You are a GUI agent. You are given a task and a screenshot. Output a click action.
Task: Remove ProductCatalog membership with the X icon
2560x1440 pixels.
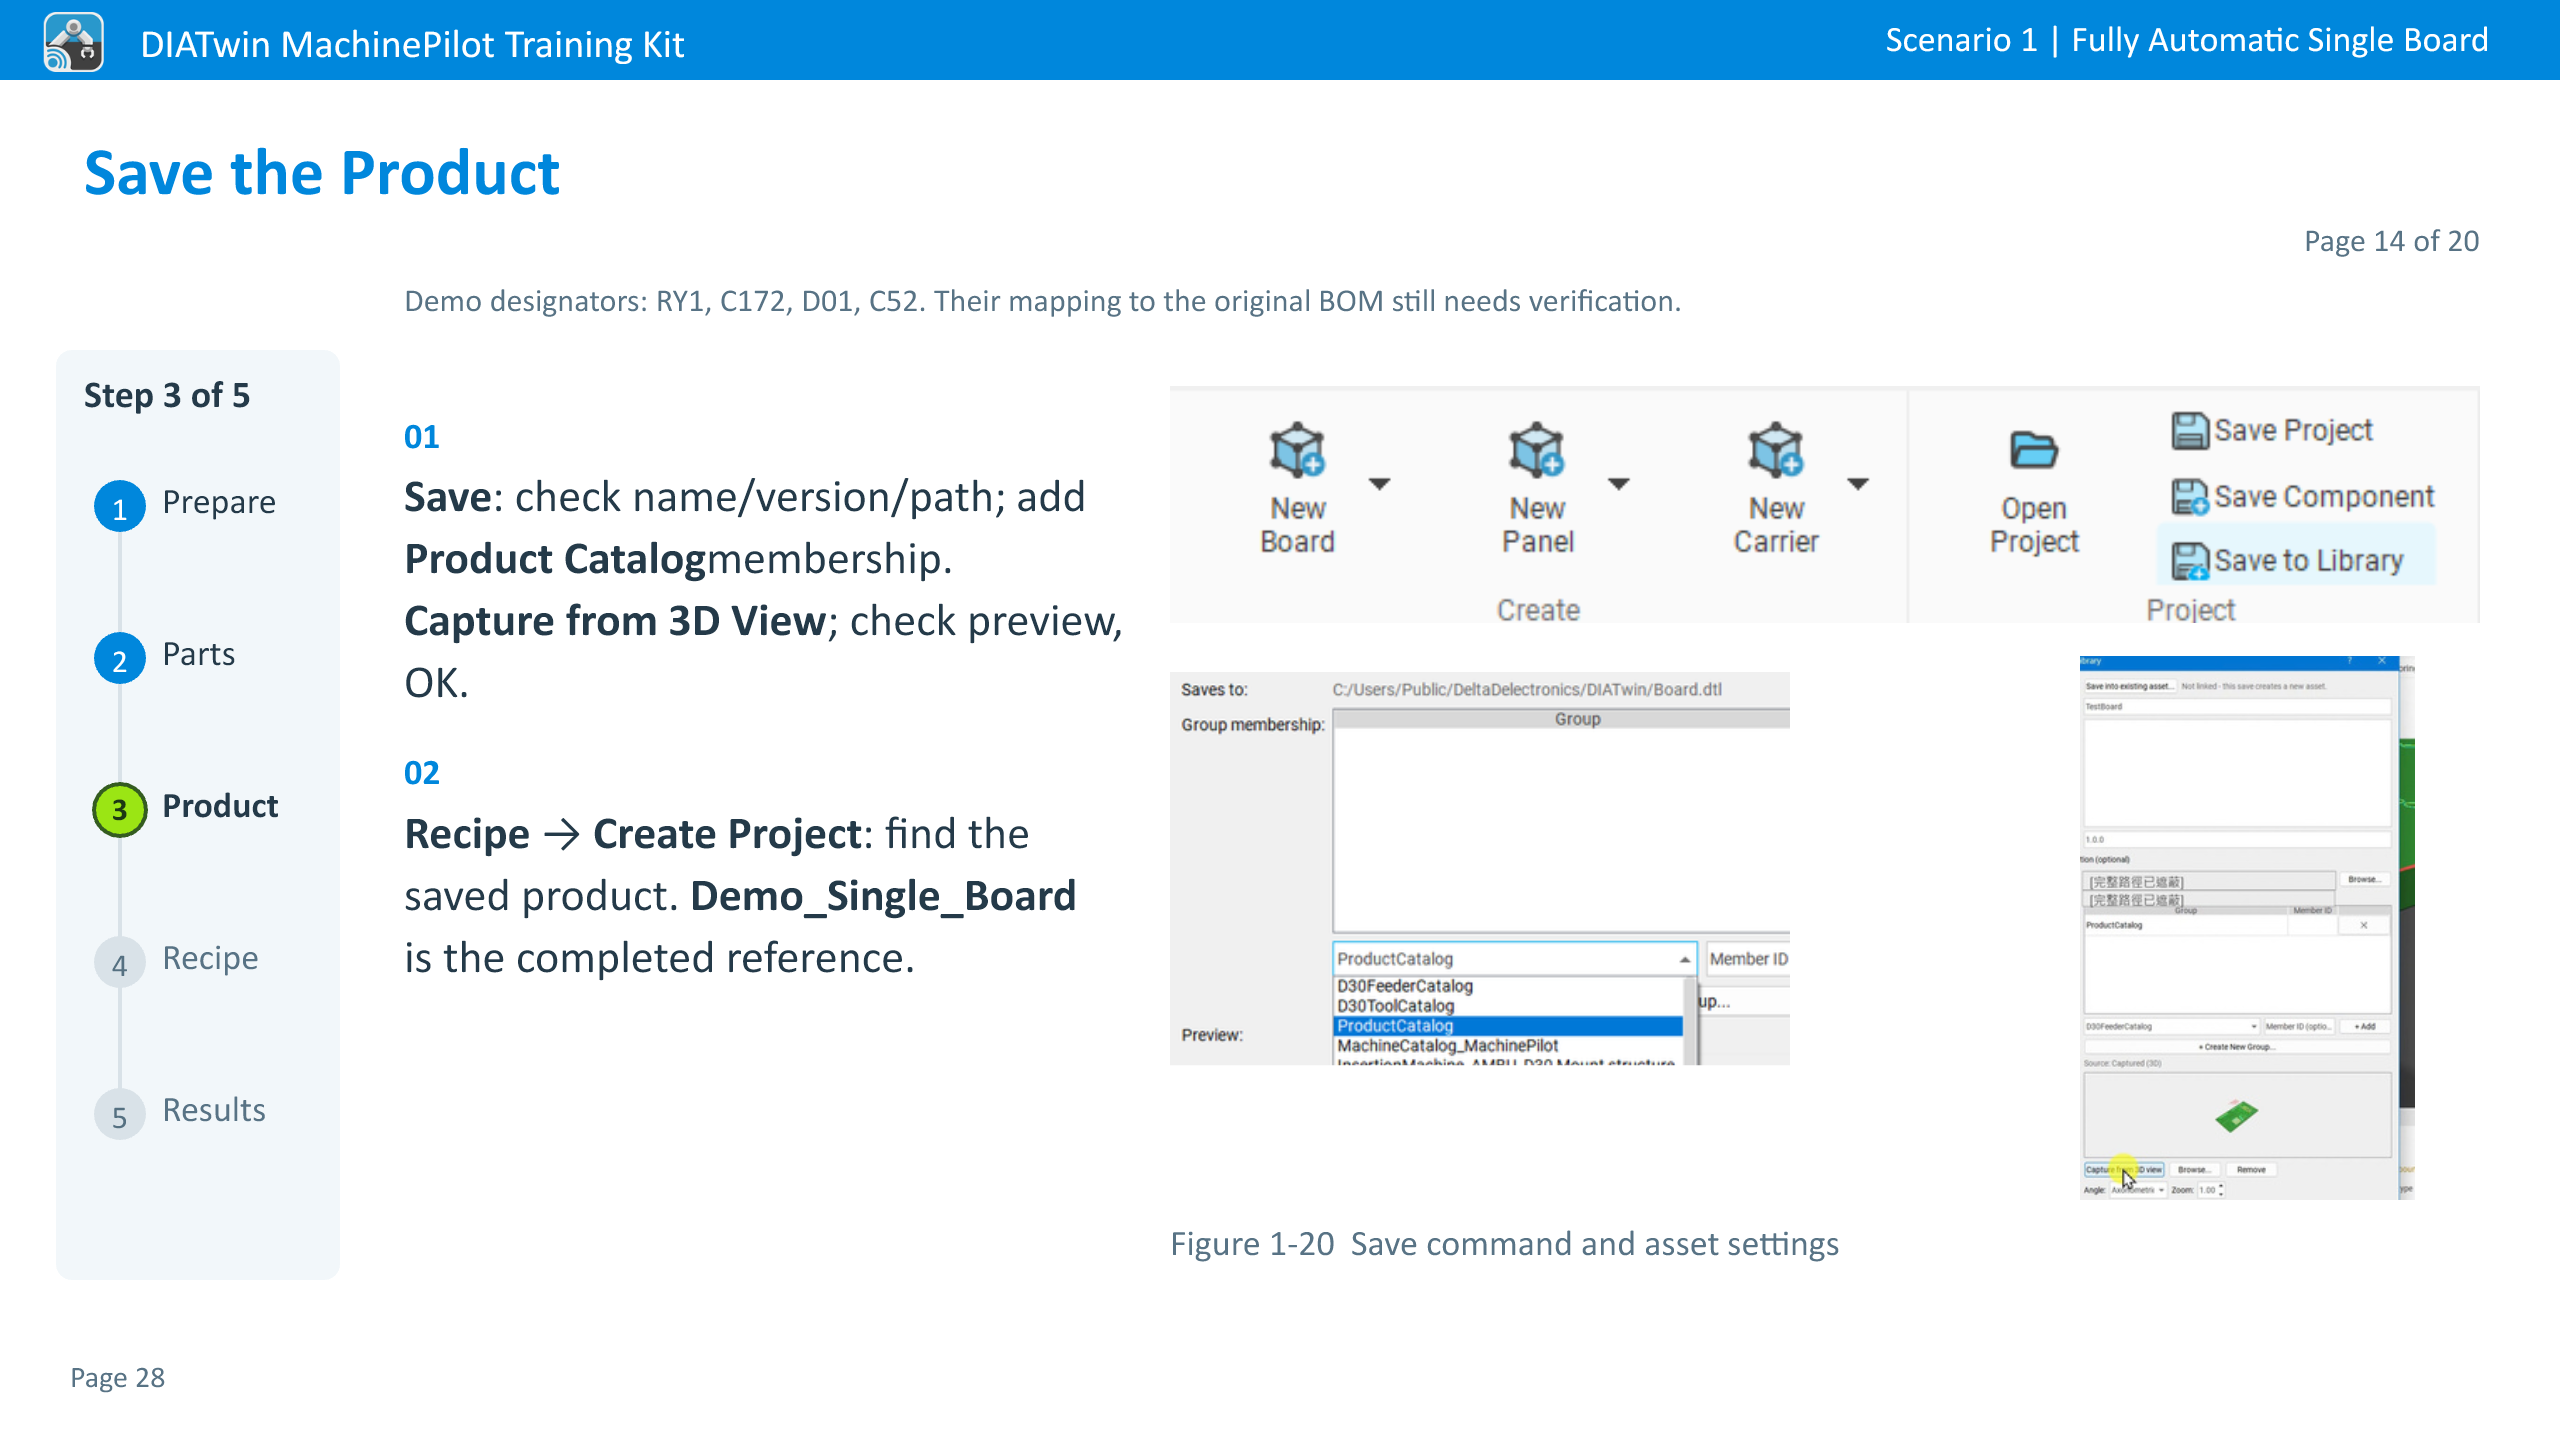pos(2364,926)
